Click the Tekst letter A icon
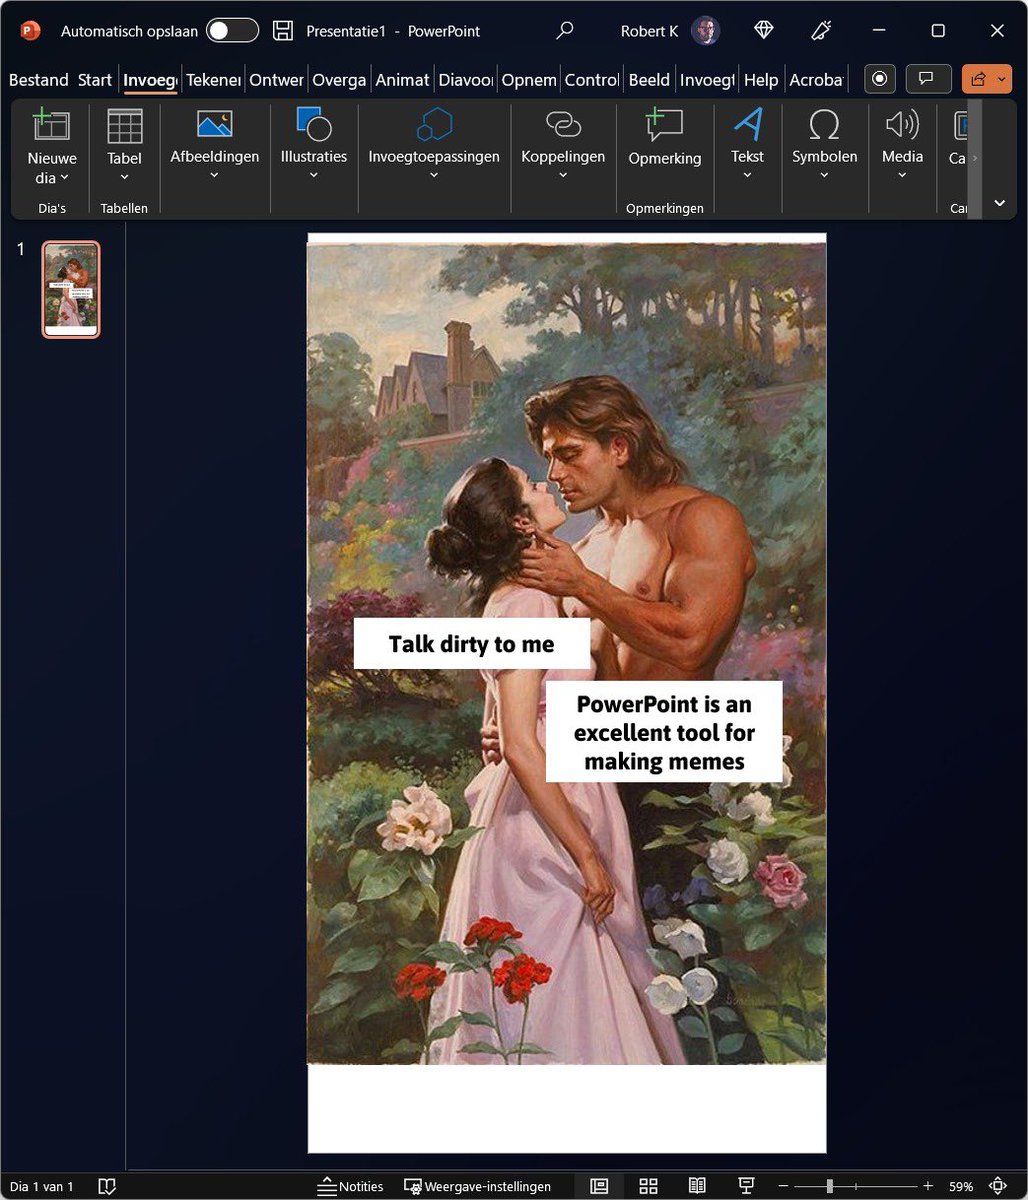The height and width of the screenshot is (1200, 1028). (747, 124)
